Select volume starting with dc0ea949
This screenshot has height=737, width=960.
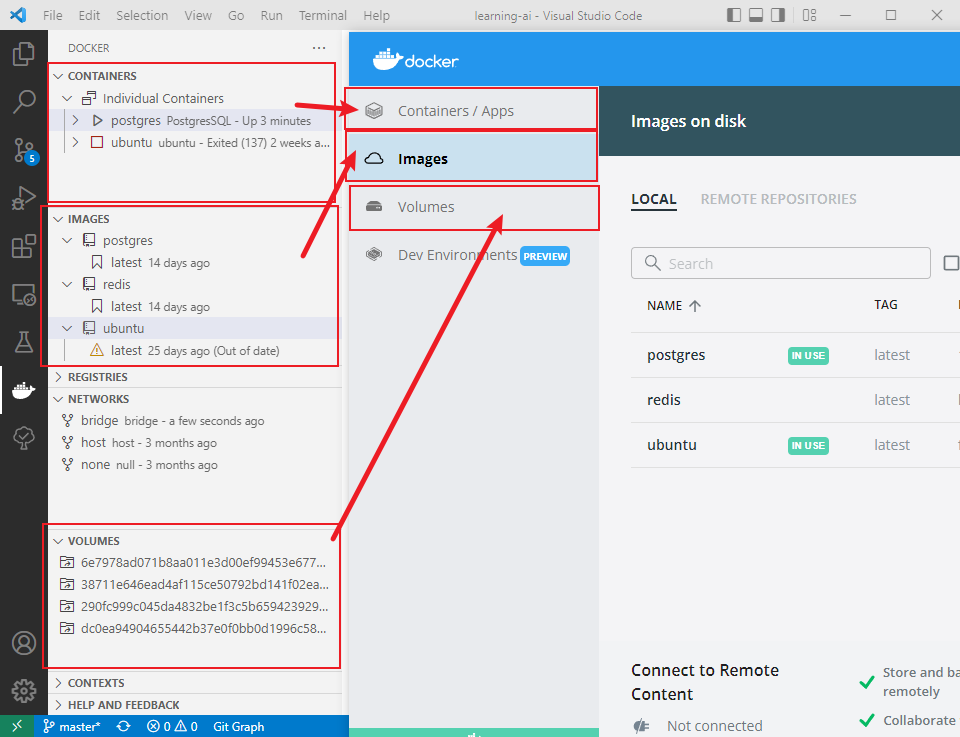[193, 628]
